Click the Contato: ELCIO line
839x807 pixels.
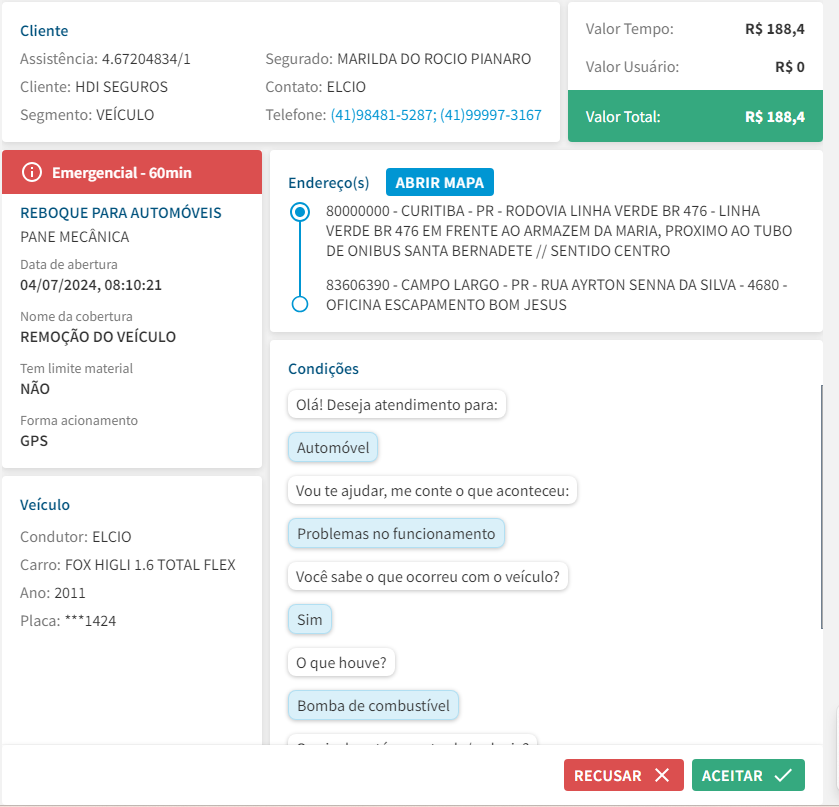(315, 87)
